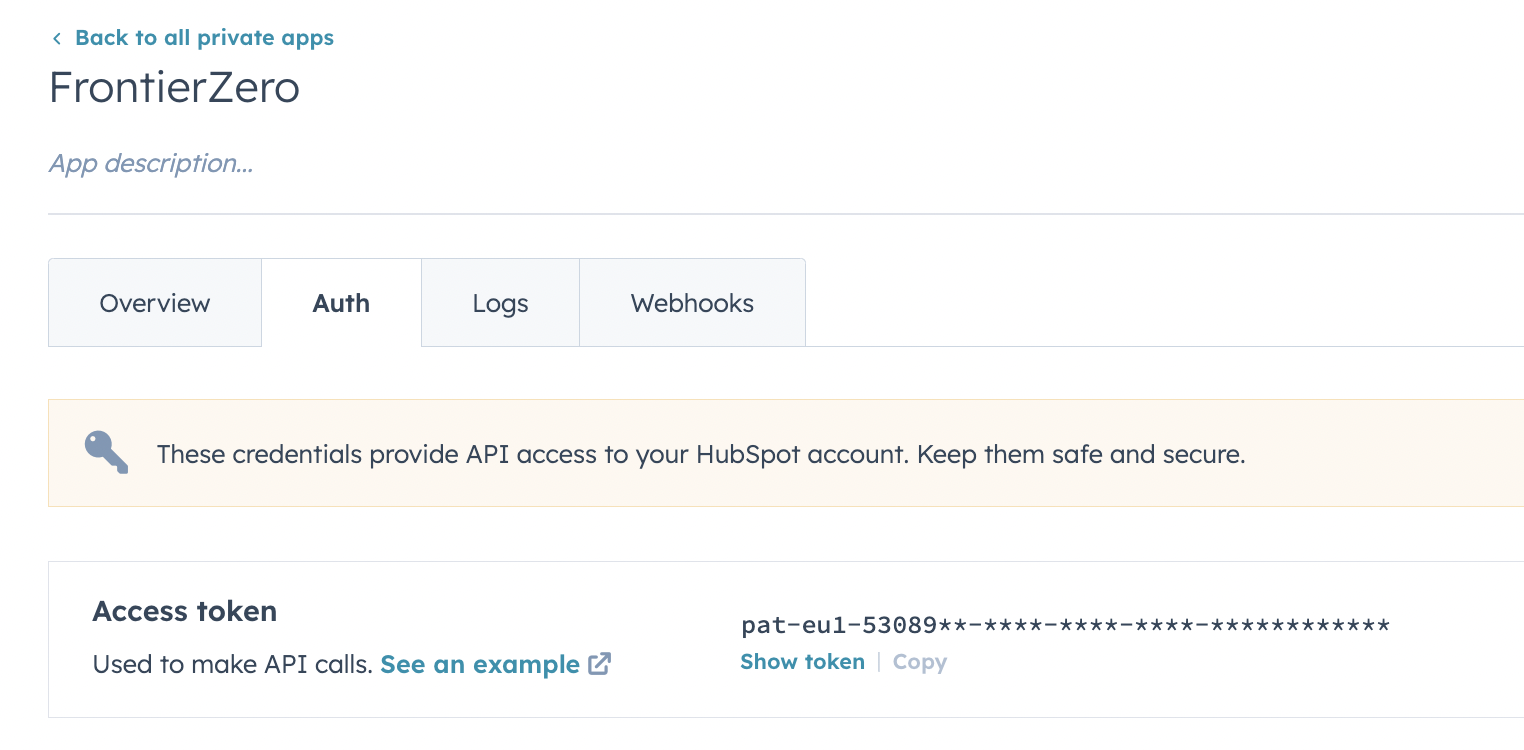The height and width of the screenshot is (750, 1524).
Task: Reveal the token with Show token
Action: [x=802, y=662]
